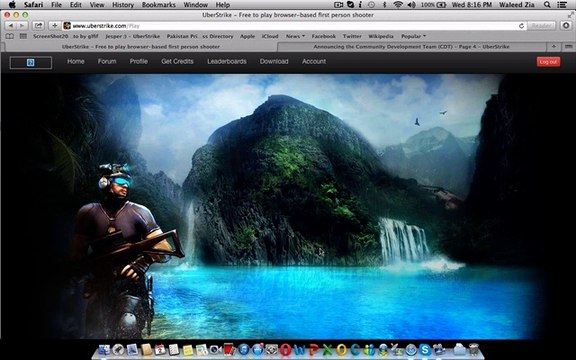Switch to the UberStrike Free to play tab
The image size is (576, 360).
[x=141, y=47]
